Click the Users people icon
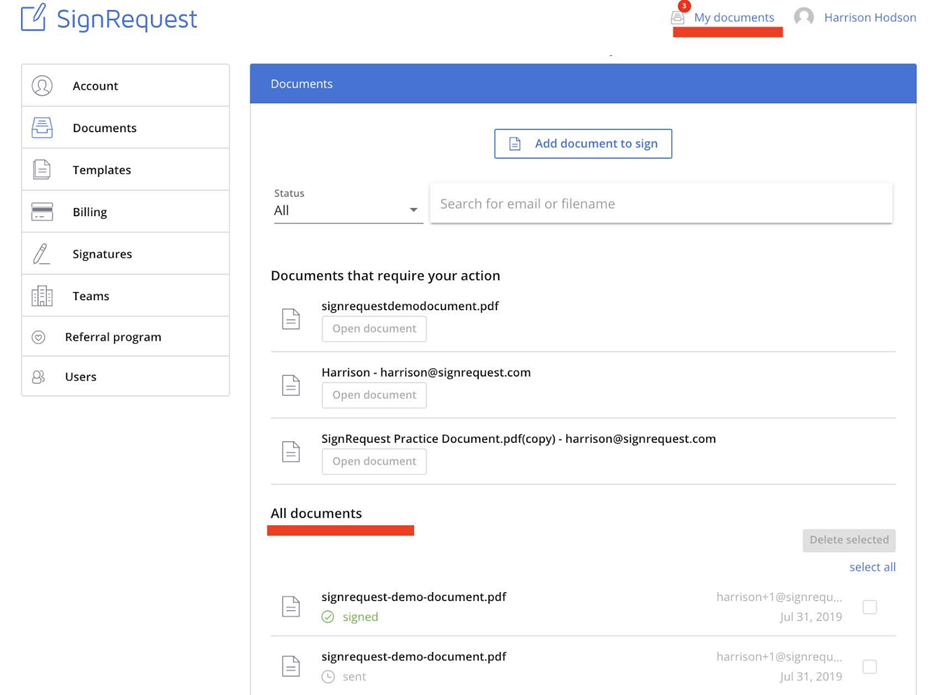The image size is (940, 695). click(39, 377)
